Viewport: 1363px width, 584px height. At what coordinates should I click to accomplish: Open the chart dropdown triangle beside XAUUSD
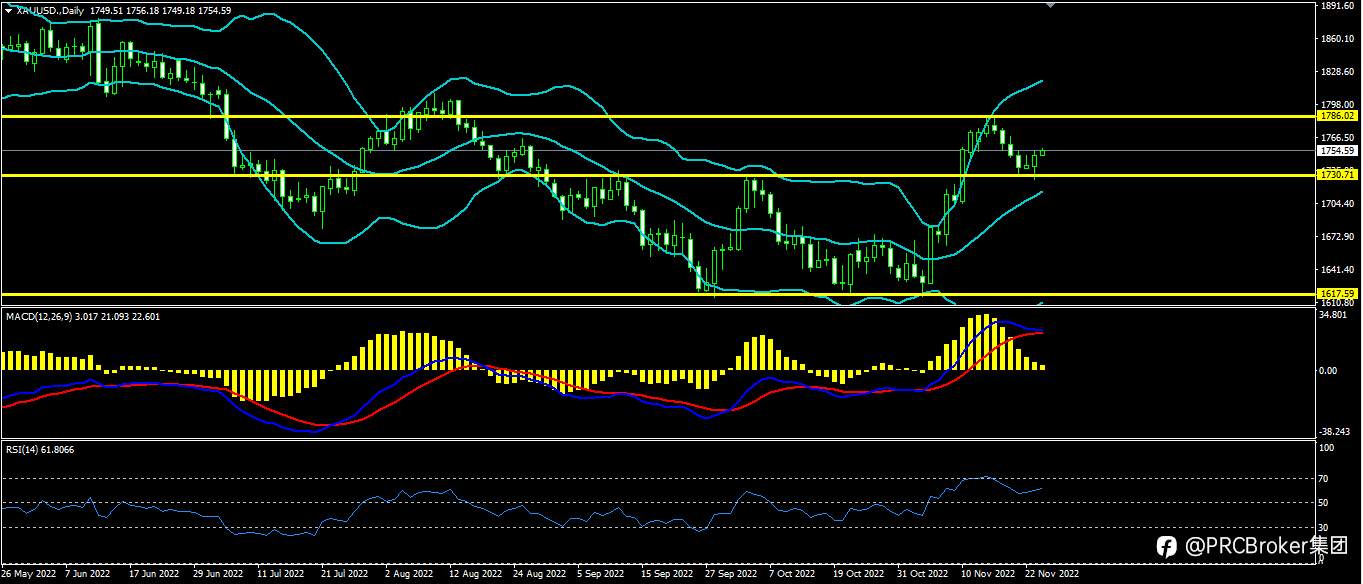8,10
